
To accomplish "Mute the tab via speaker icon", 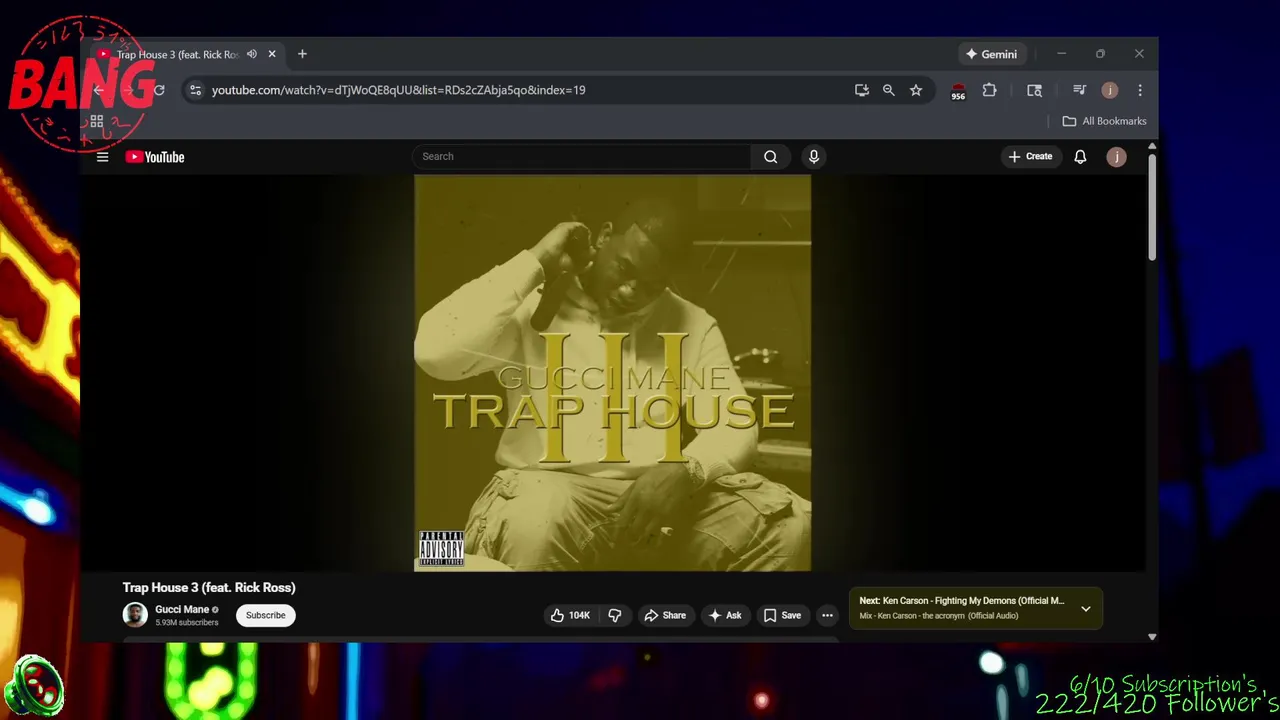I will [251, 54].
